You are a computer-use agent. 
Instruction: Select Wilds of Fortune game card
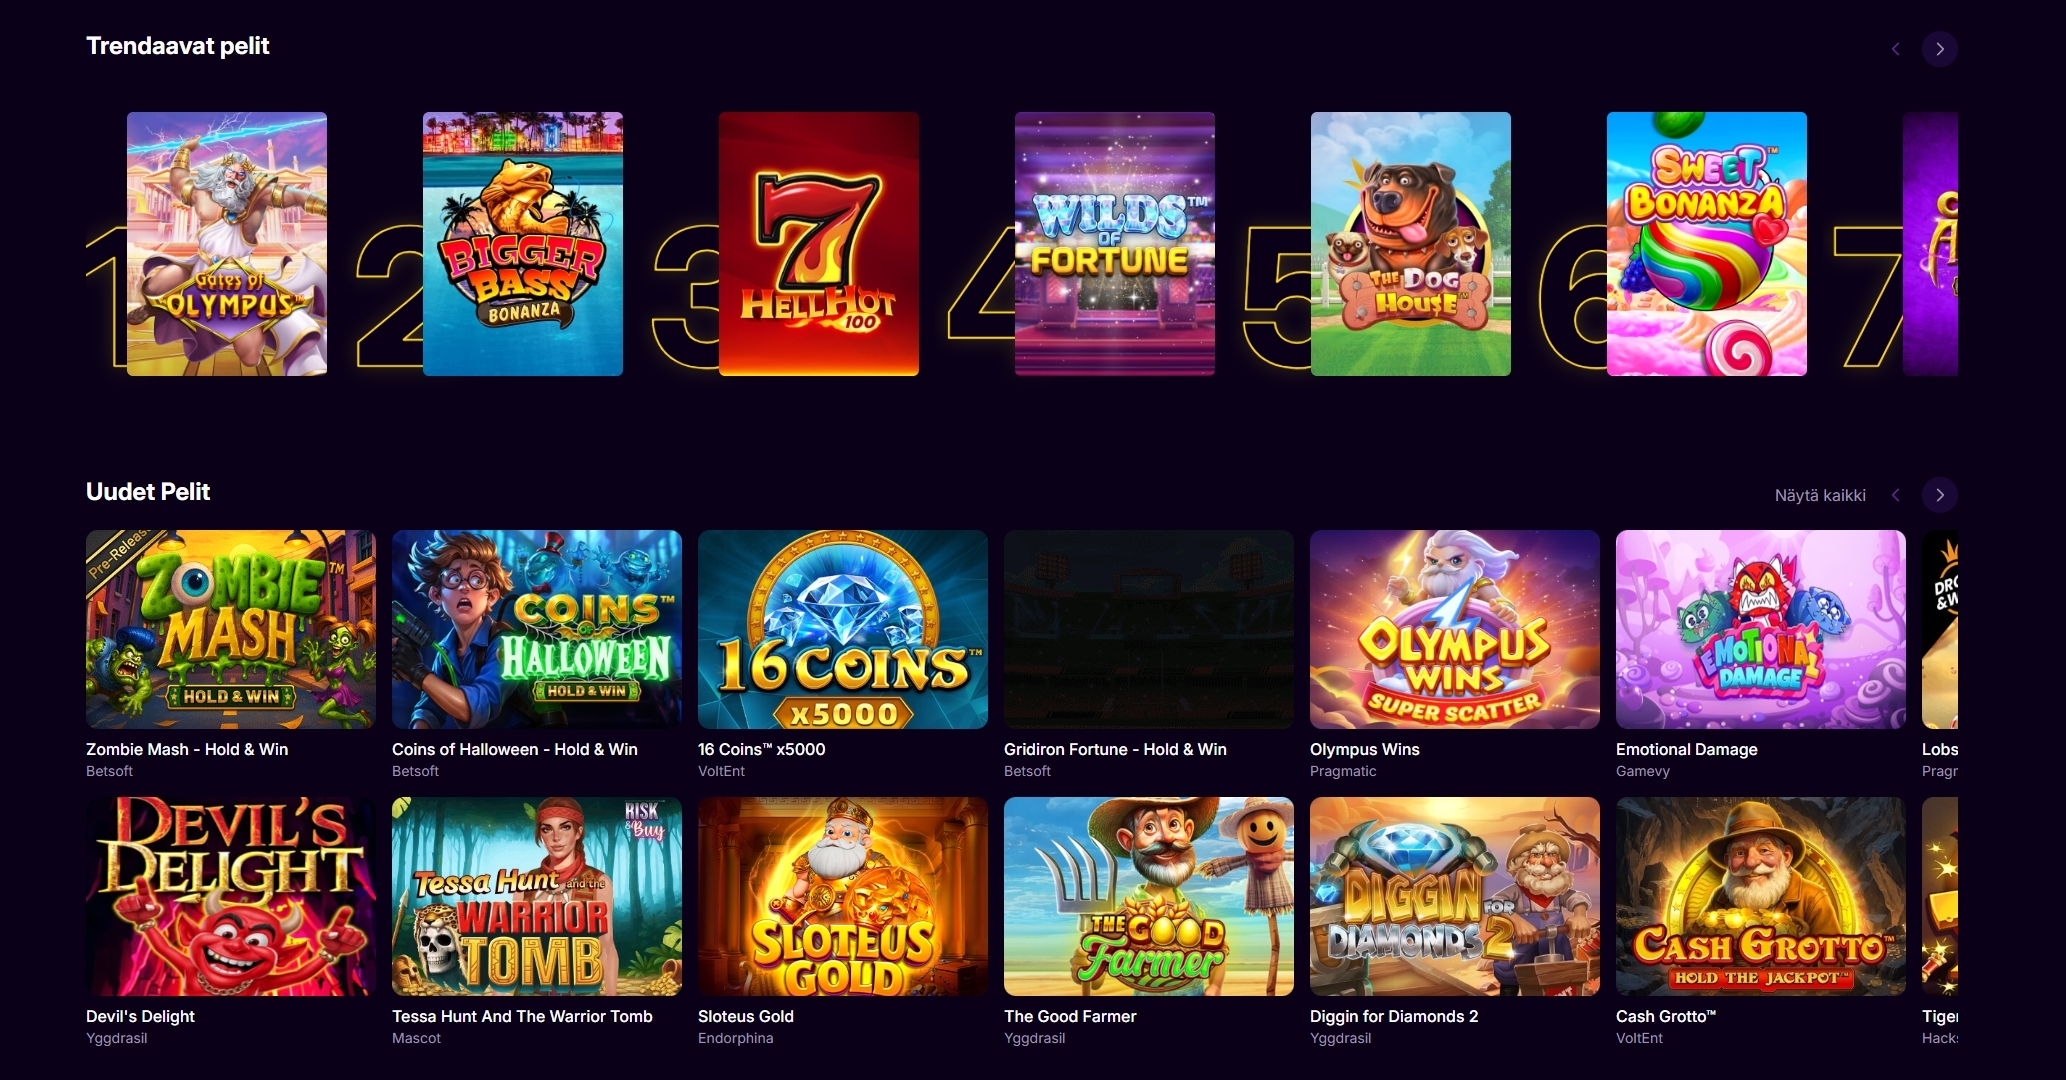(1115, 244)
